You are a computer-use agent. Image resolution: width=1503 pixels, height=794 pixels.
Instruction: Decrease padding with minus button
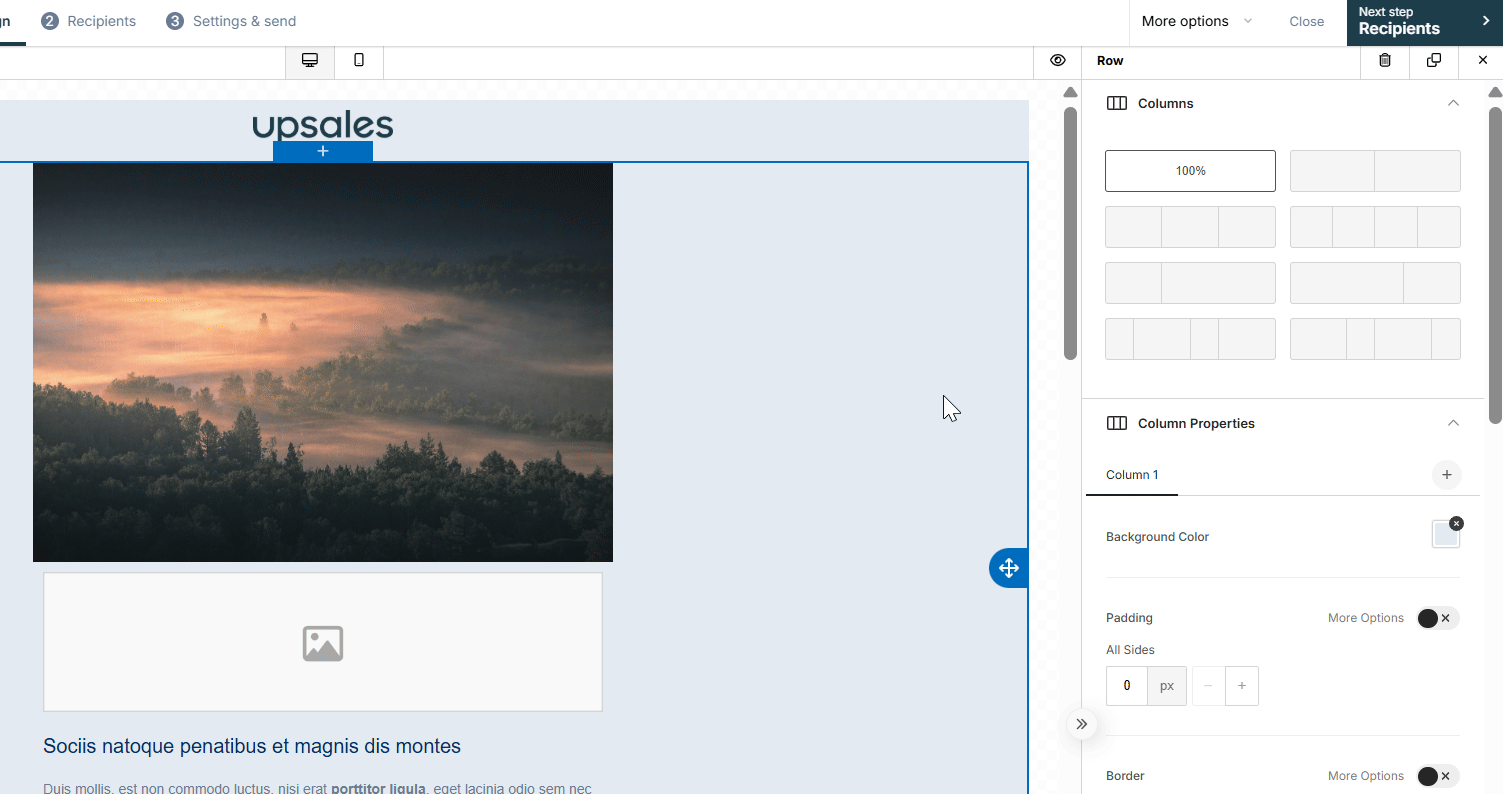[x=1208, y=686]
